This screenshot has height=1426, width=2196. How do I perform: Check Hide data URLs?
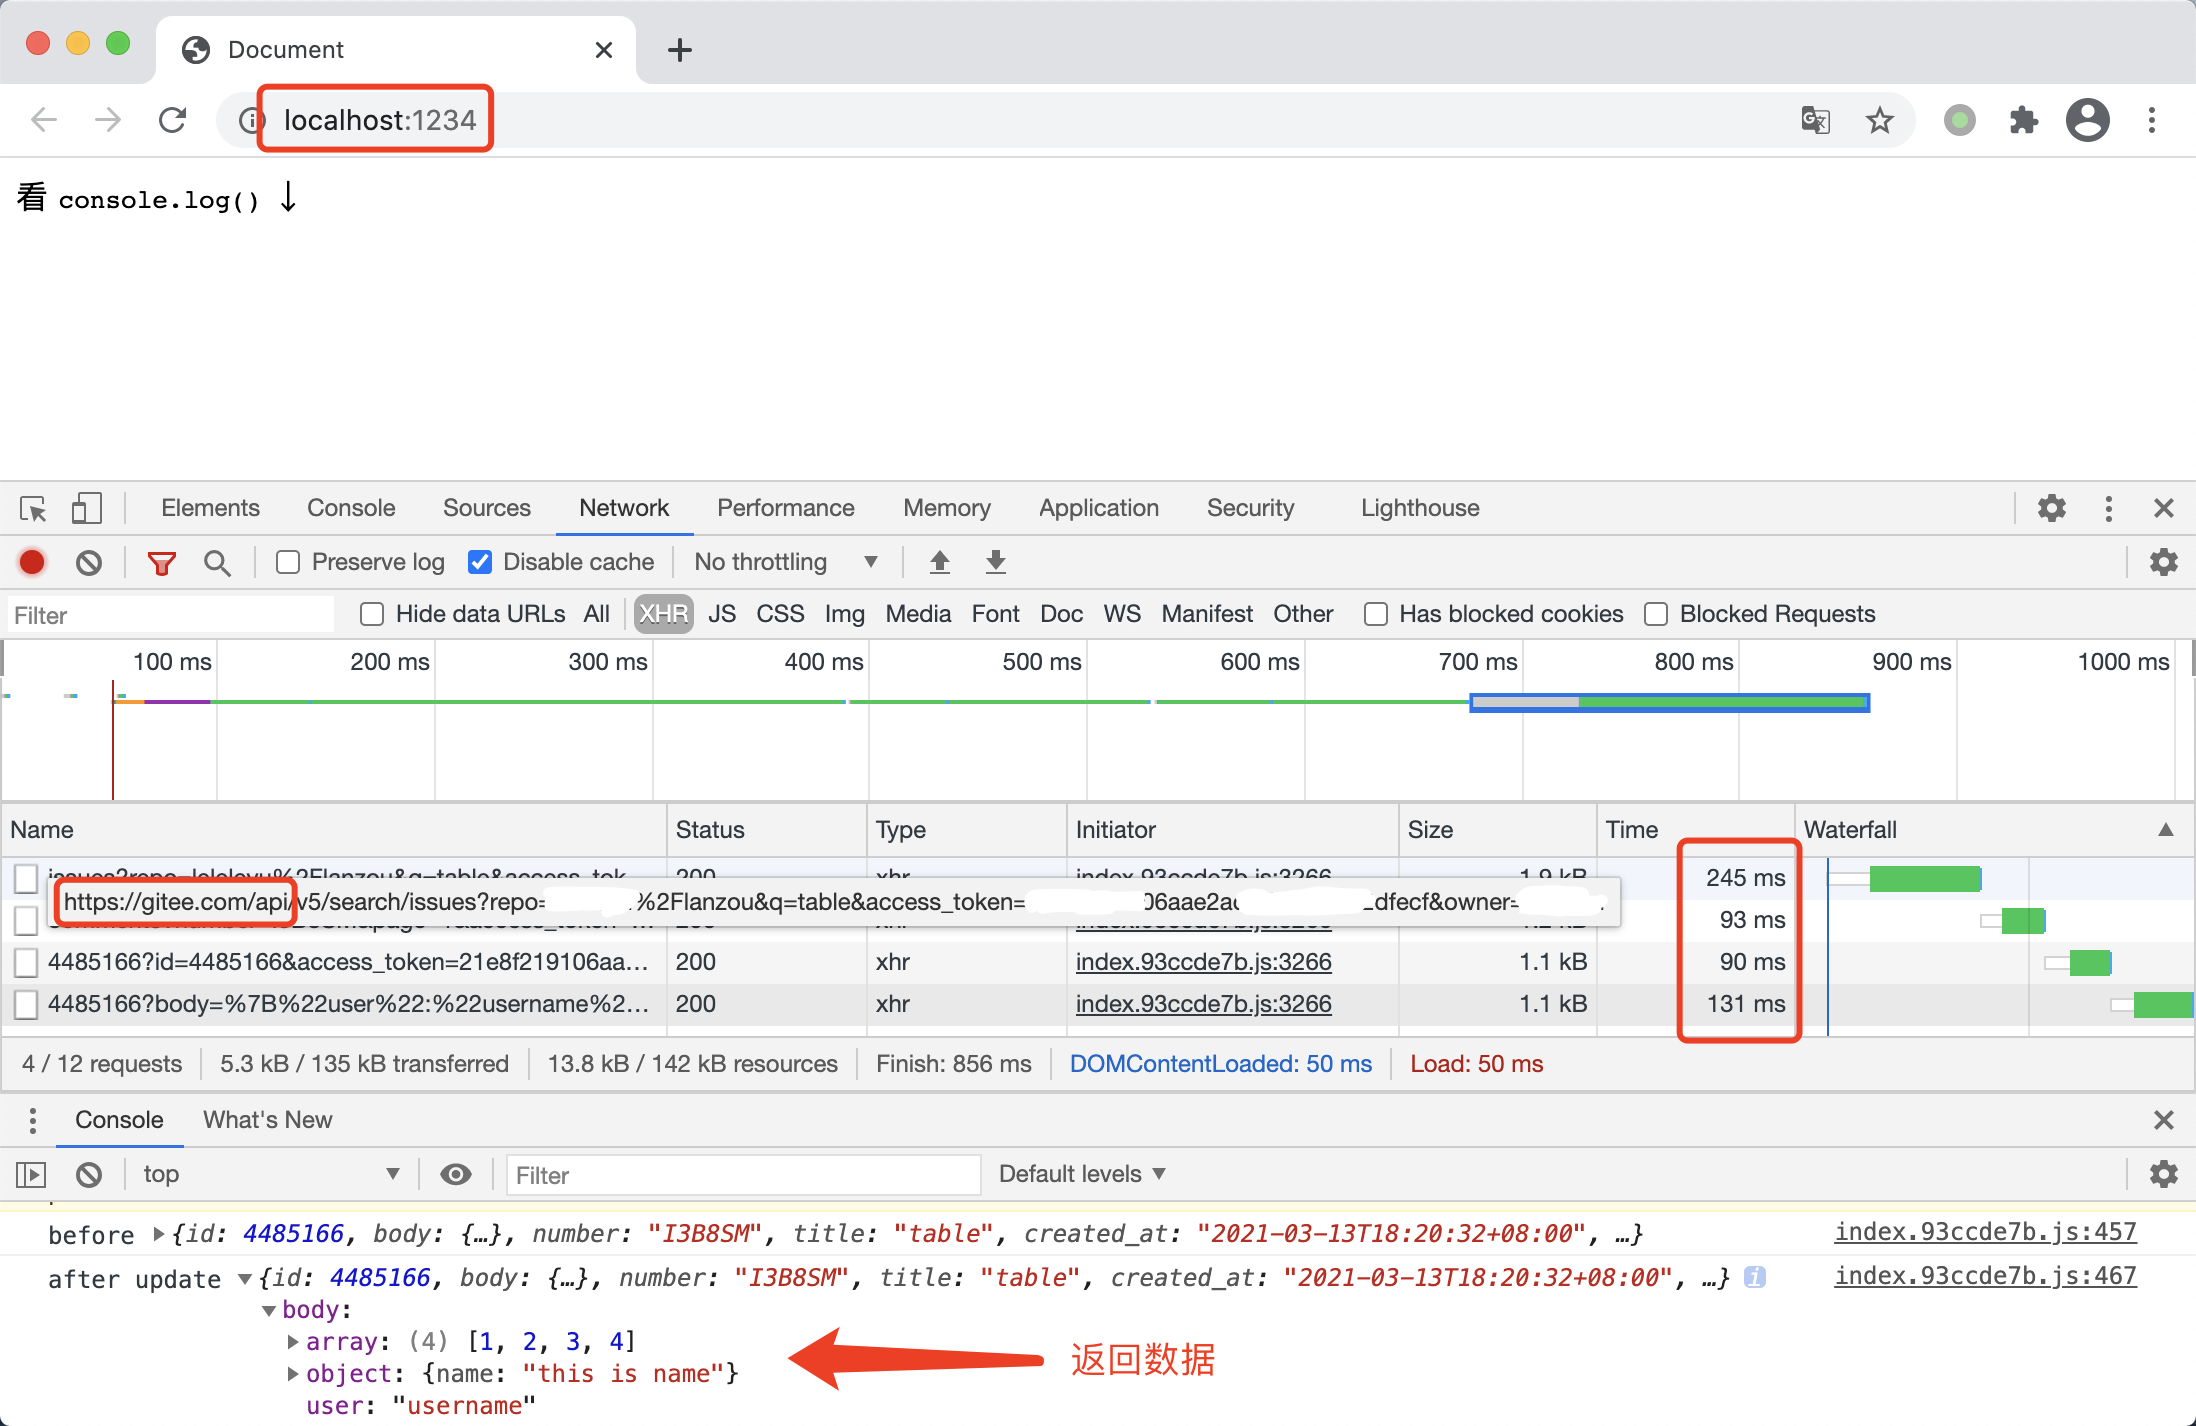[x=372, y=614]
